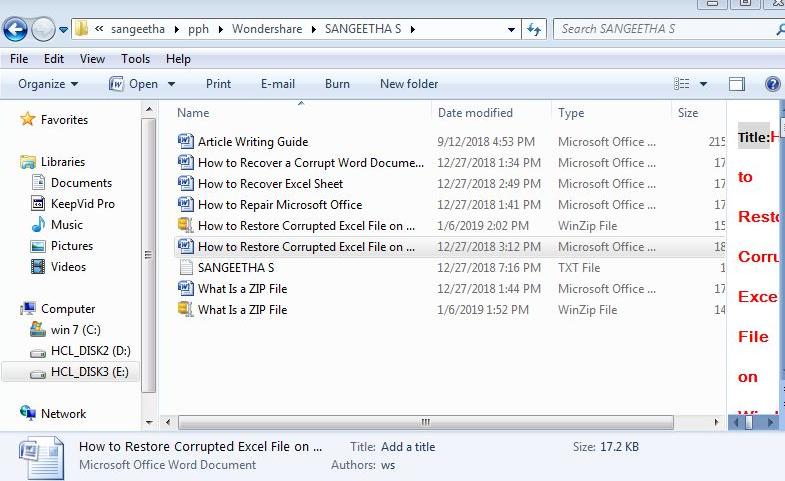Click the Word document thumbnail in details pane

click(x=42, y=457)
